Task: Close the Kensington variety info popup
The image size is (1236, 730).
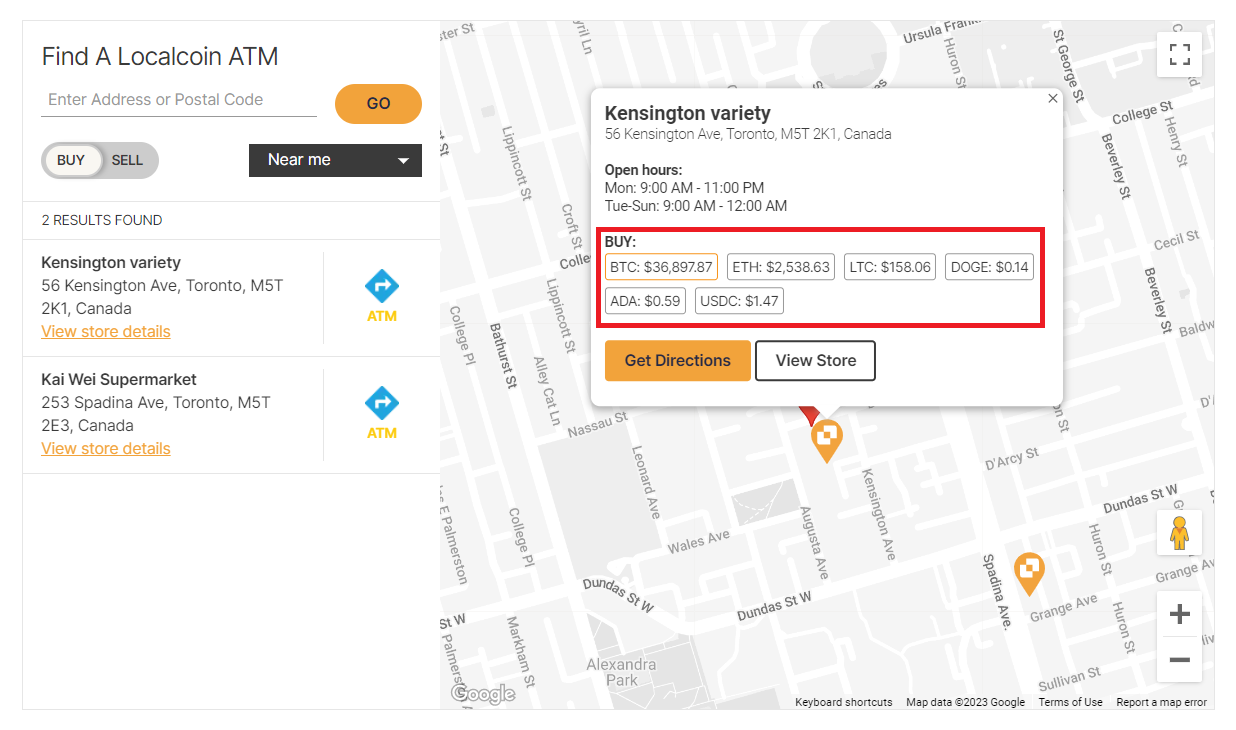Action: (1052, 99)
